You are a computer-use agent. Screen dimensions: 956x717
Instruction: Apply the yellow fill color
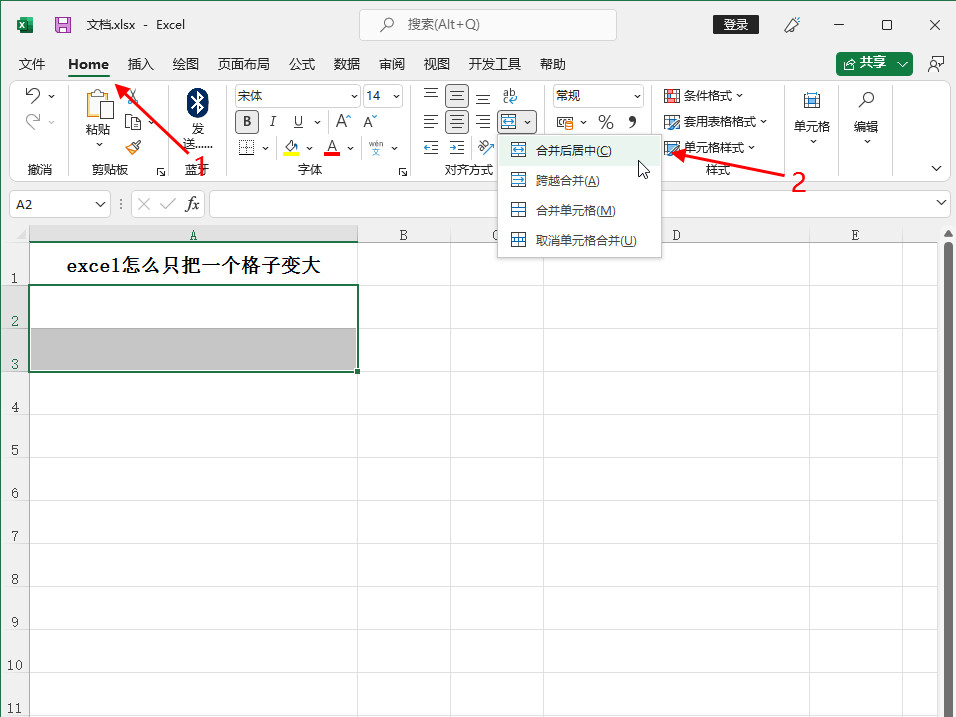291,148
